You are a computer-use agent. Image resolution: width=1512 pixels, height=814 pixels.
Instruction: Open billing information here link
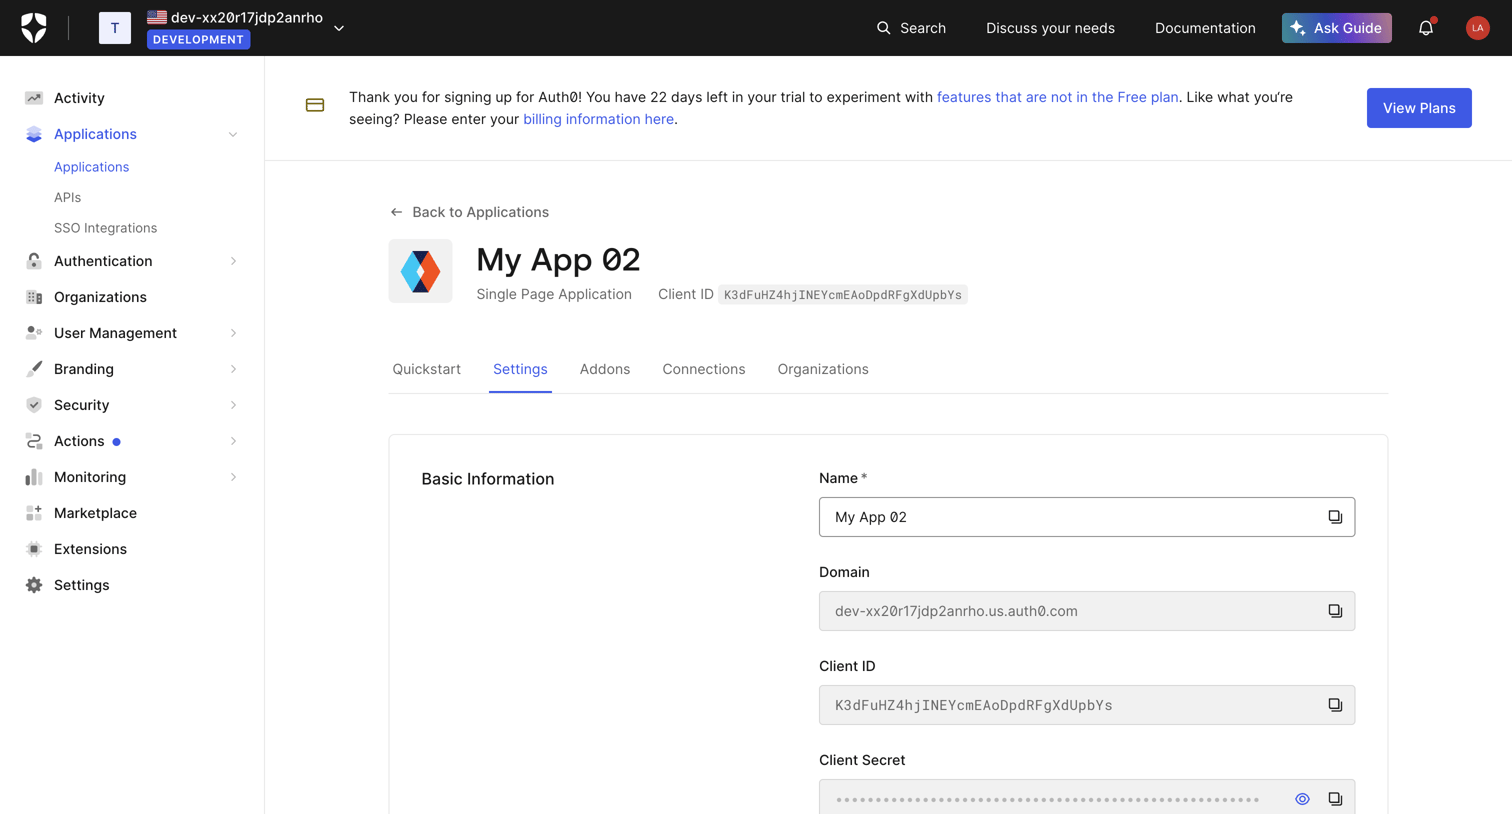598,119
